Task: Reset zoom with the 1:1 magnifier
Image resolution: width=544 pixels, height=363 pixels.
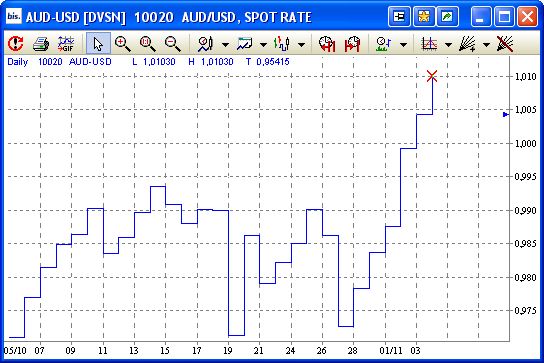Action: point(147,44)
